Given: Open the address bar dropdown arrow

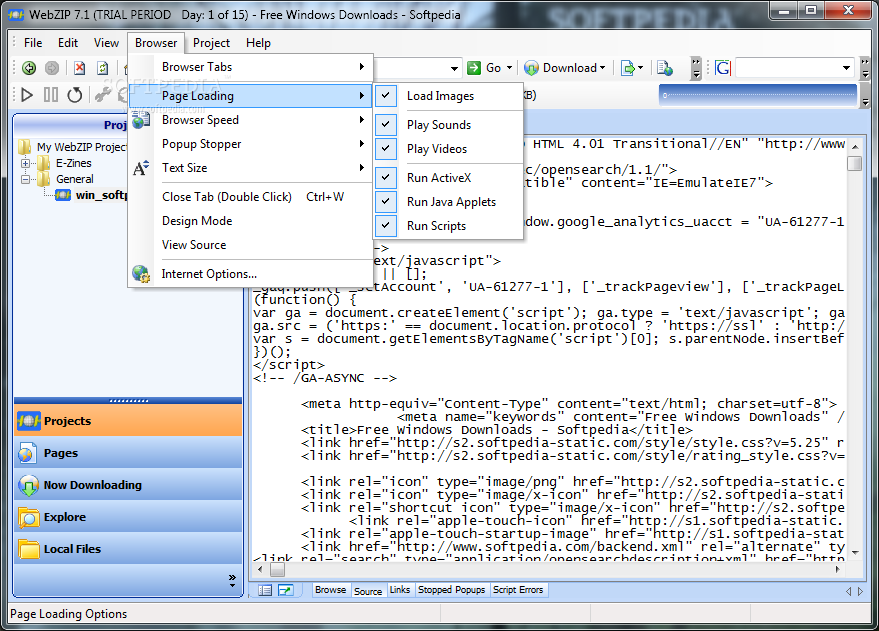Looking at the screenshot, I should point(454,68).
